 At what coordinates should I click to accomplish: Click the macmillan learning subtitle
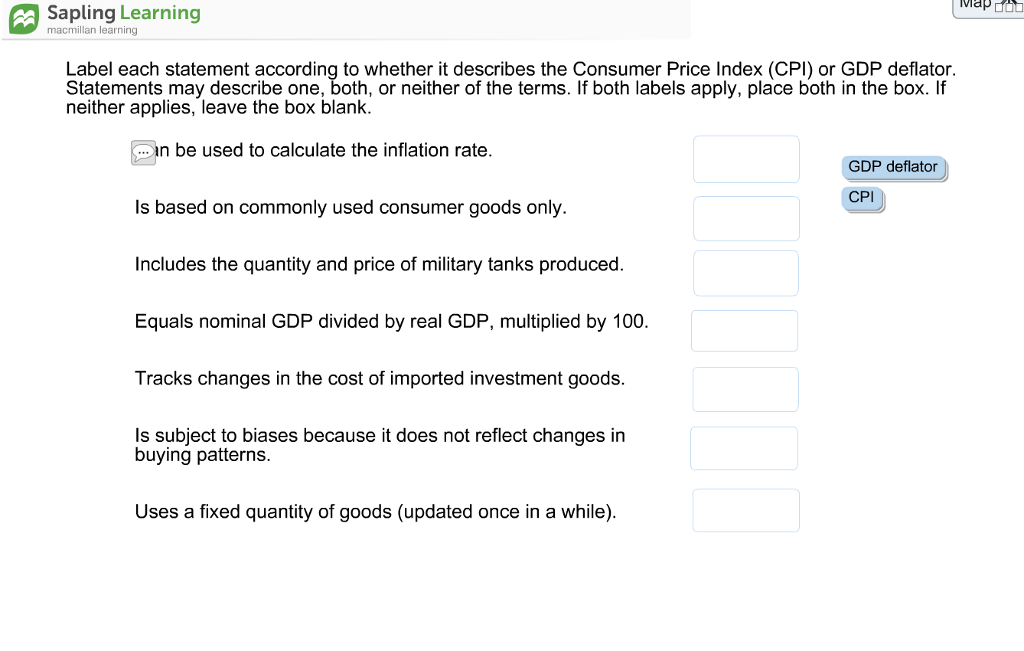coord(92,30)
